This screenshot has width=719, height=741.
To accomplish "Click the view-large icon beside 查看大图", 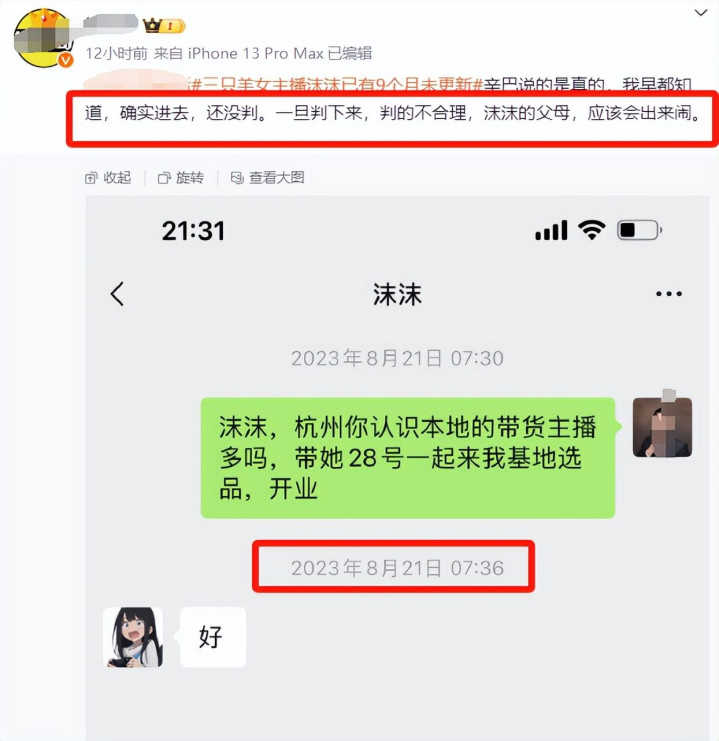I will [x=237, y=178].
